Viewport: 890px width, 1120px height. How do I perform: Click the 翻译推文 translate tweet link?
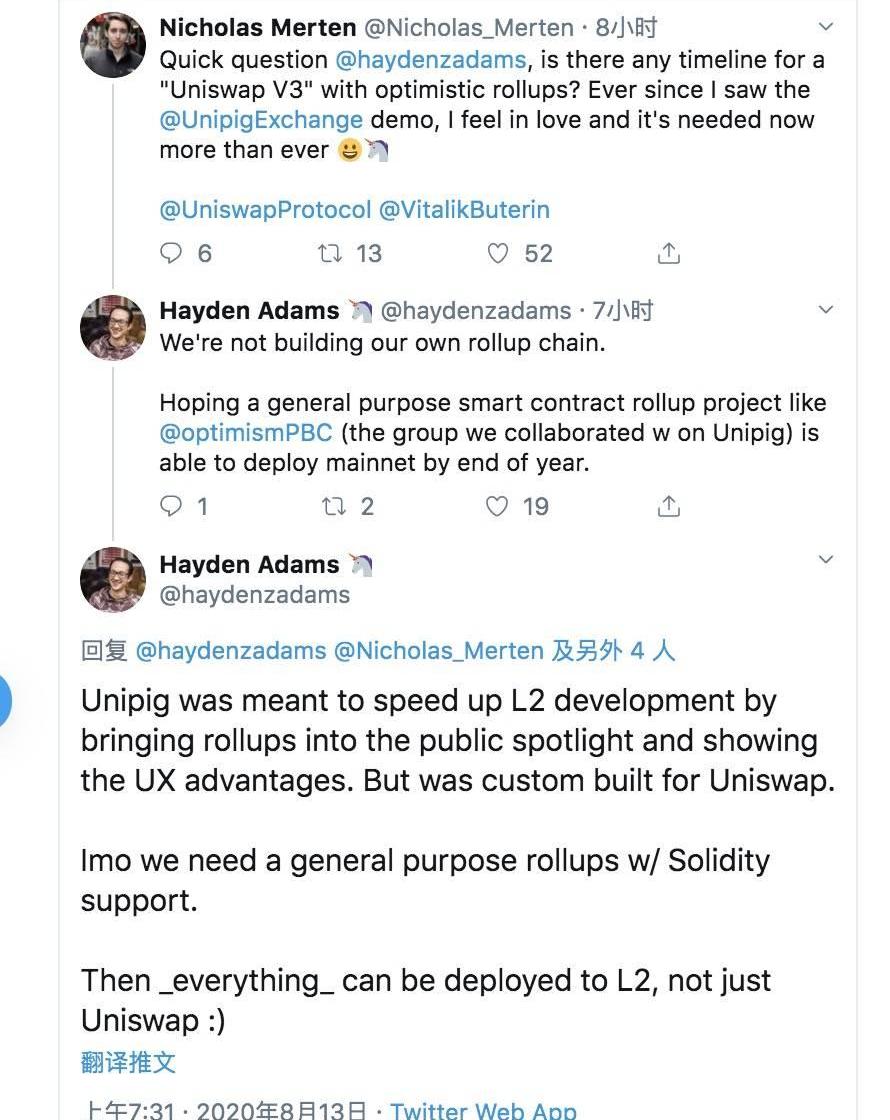click(128, 1062)
